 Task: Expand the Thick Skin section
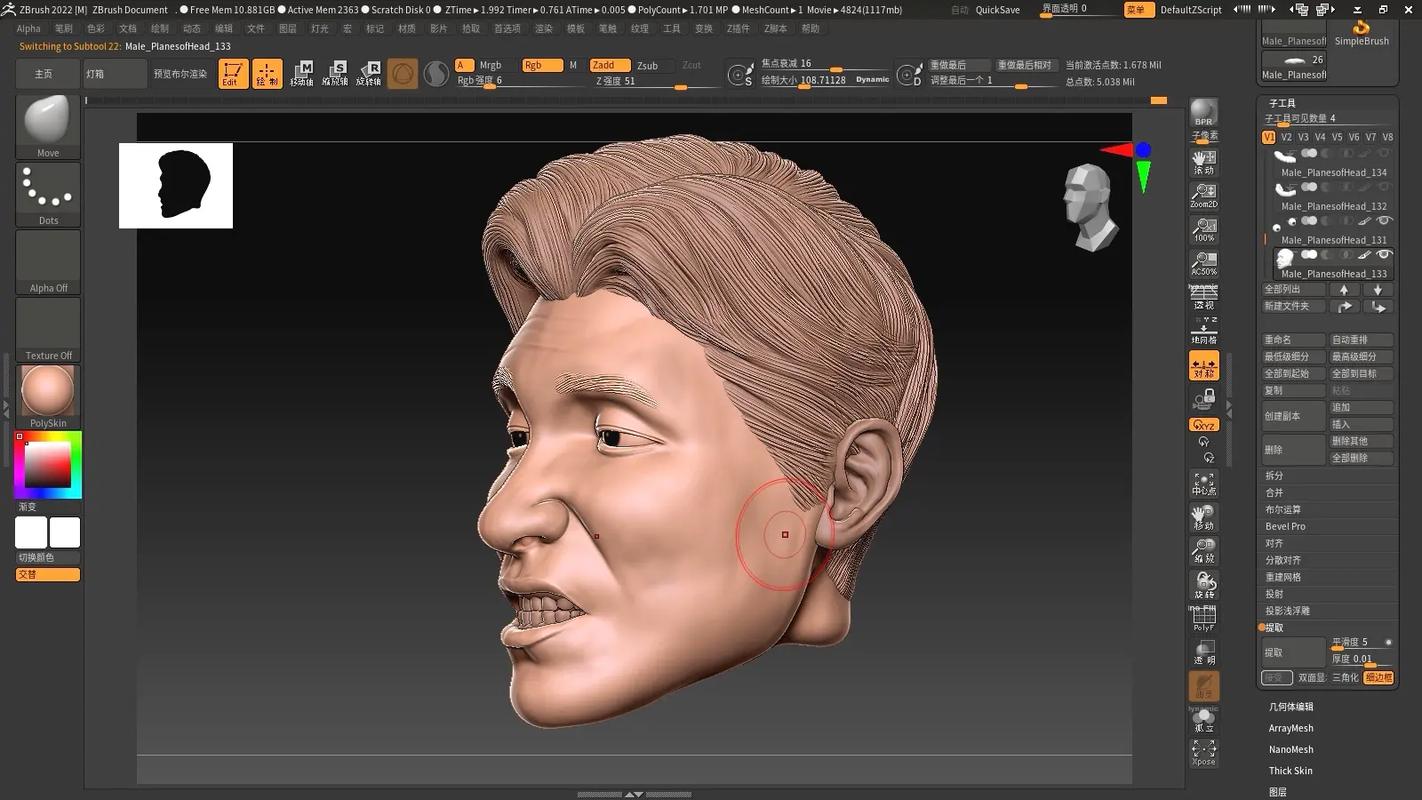pos(1291,771)
